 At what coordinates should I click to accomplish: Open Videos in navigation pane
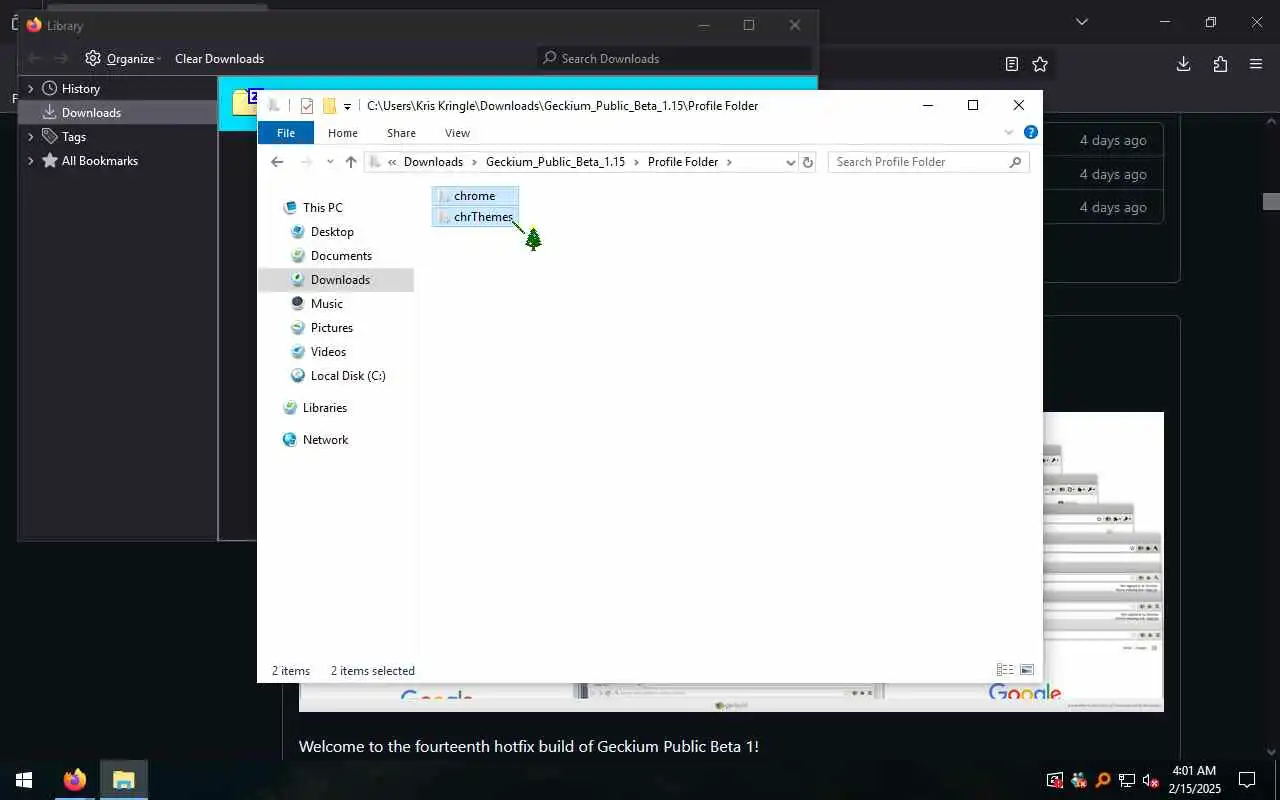pyautogui.click(x=328, y=352)
